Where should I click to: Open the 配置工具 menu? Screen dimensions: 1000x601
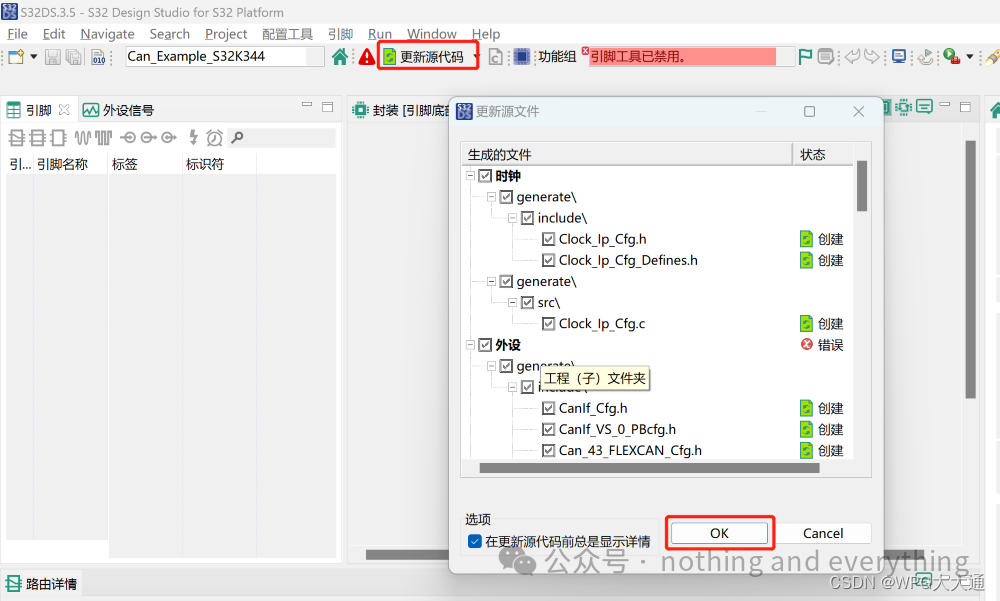click(x=287, y=34)
